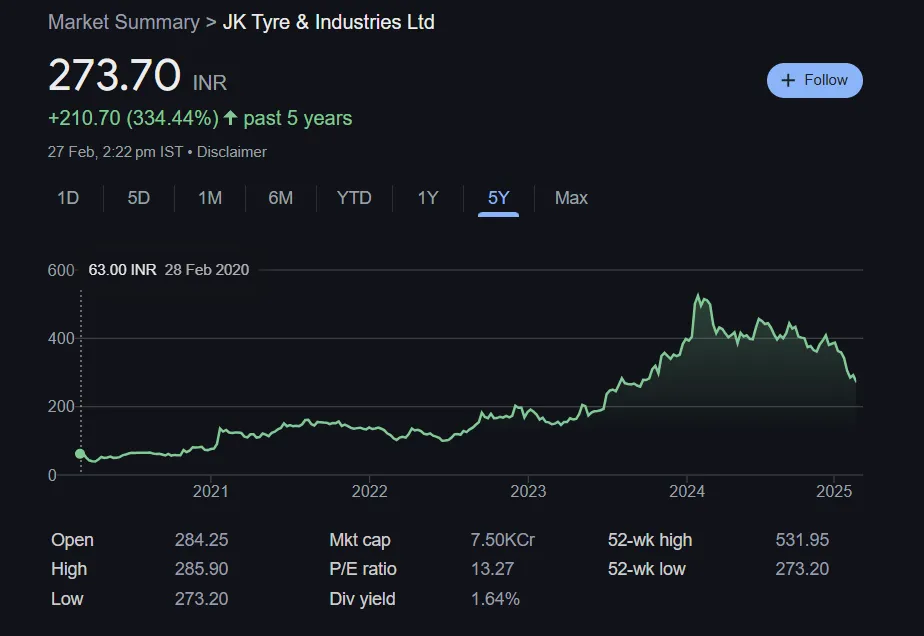924x636 pixels.
Task: Click the '+210.70 (334.44%)' change text
Action: 133,118
